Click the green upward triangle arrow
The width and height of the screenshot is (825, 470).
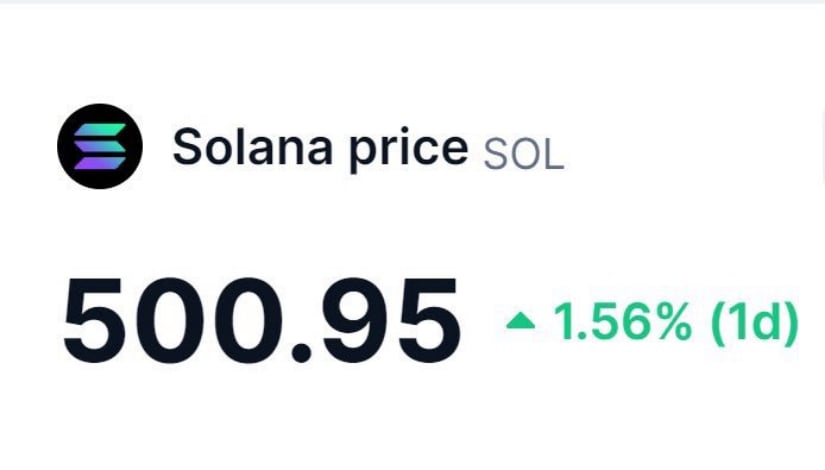[520, 321]
